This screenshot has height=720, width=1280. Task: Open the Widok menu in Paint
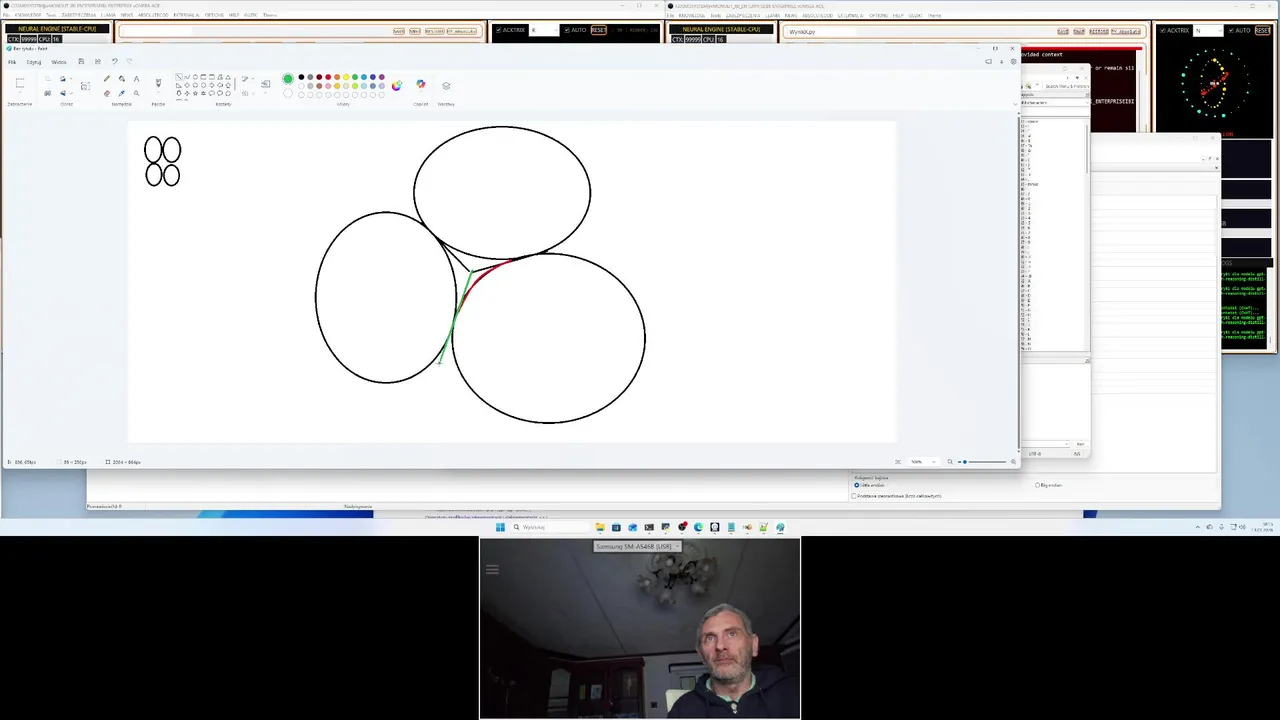[59, 62]
